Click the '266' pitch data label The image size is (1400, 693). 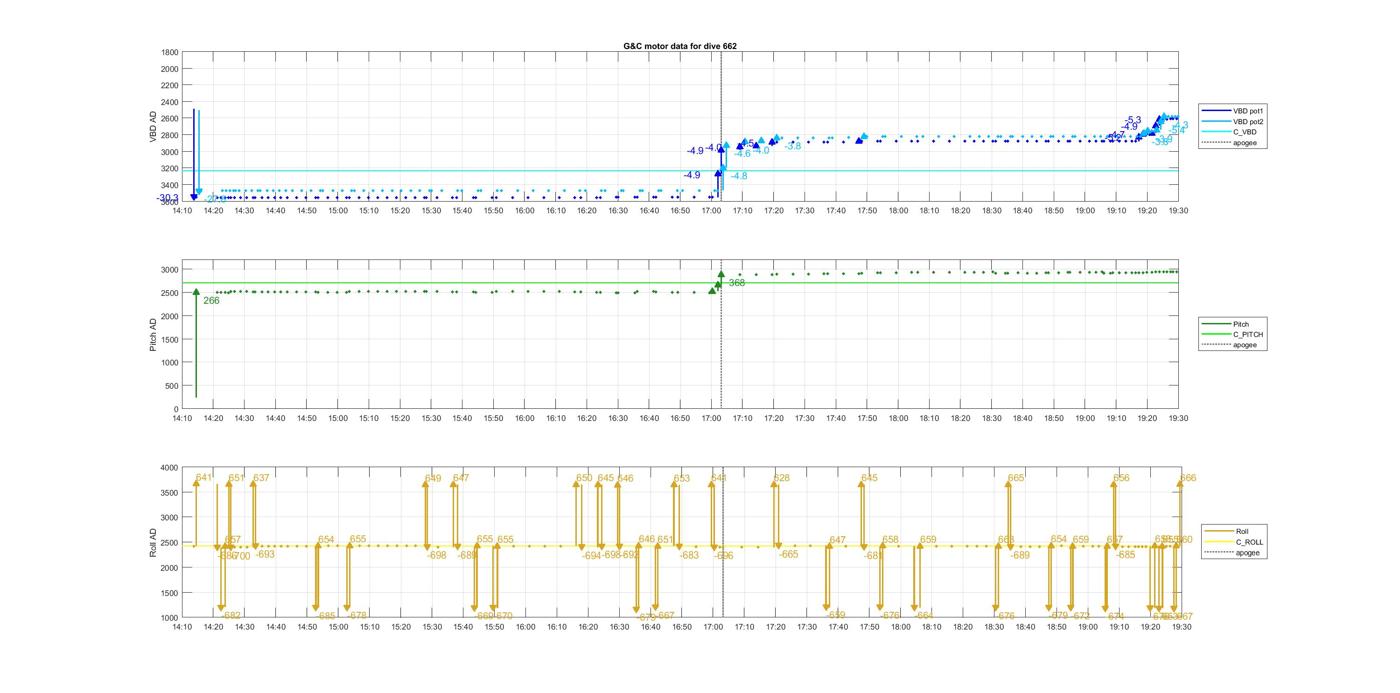coord(211,300)
